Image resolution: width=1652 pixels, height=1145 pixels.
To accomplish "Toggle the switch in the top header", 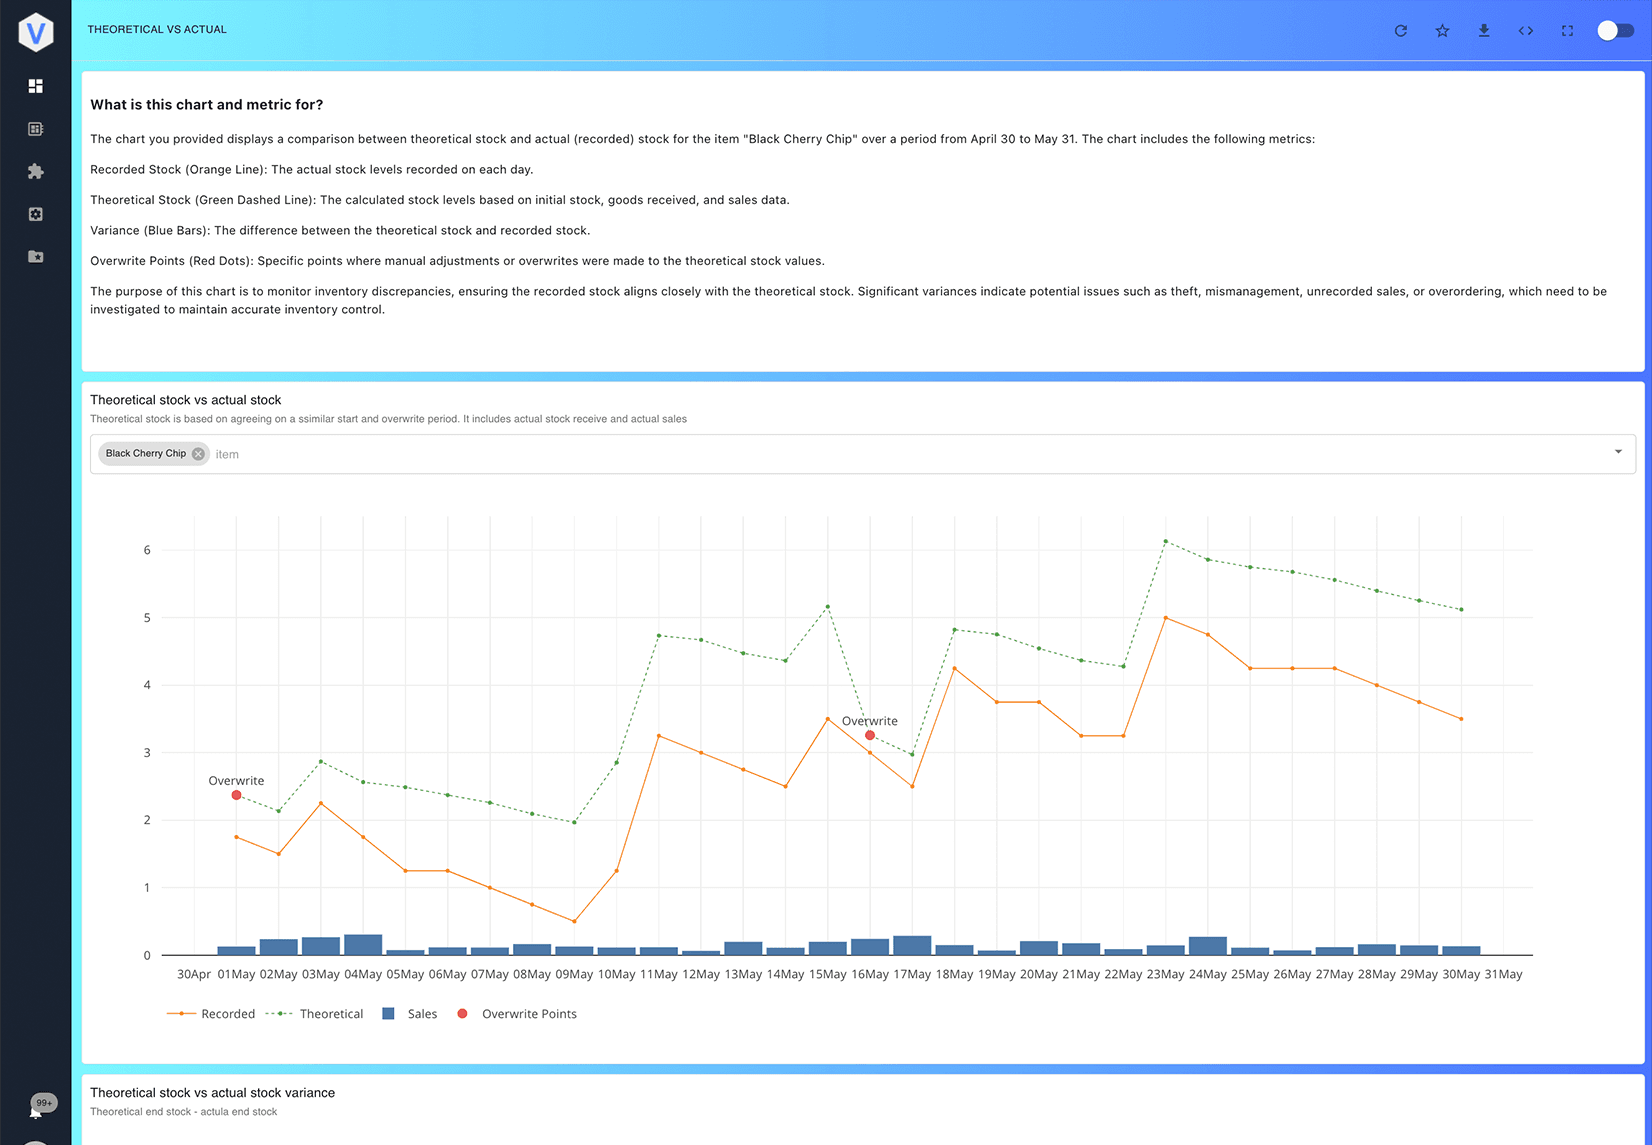I will (1615, 31).
